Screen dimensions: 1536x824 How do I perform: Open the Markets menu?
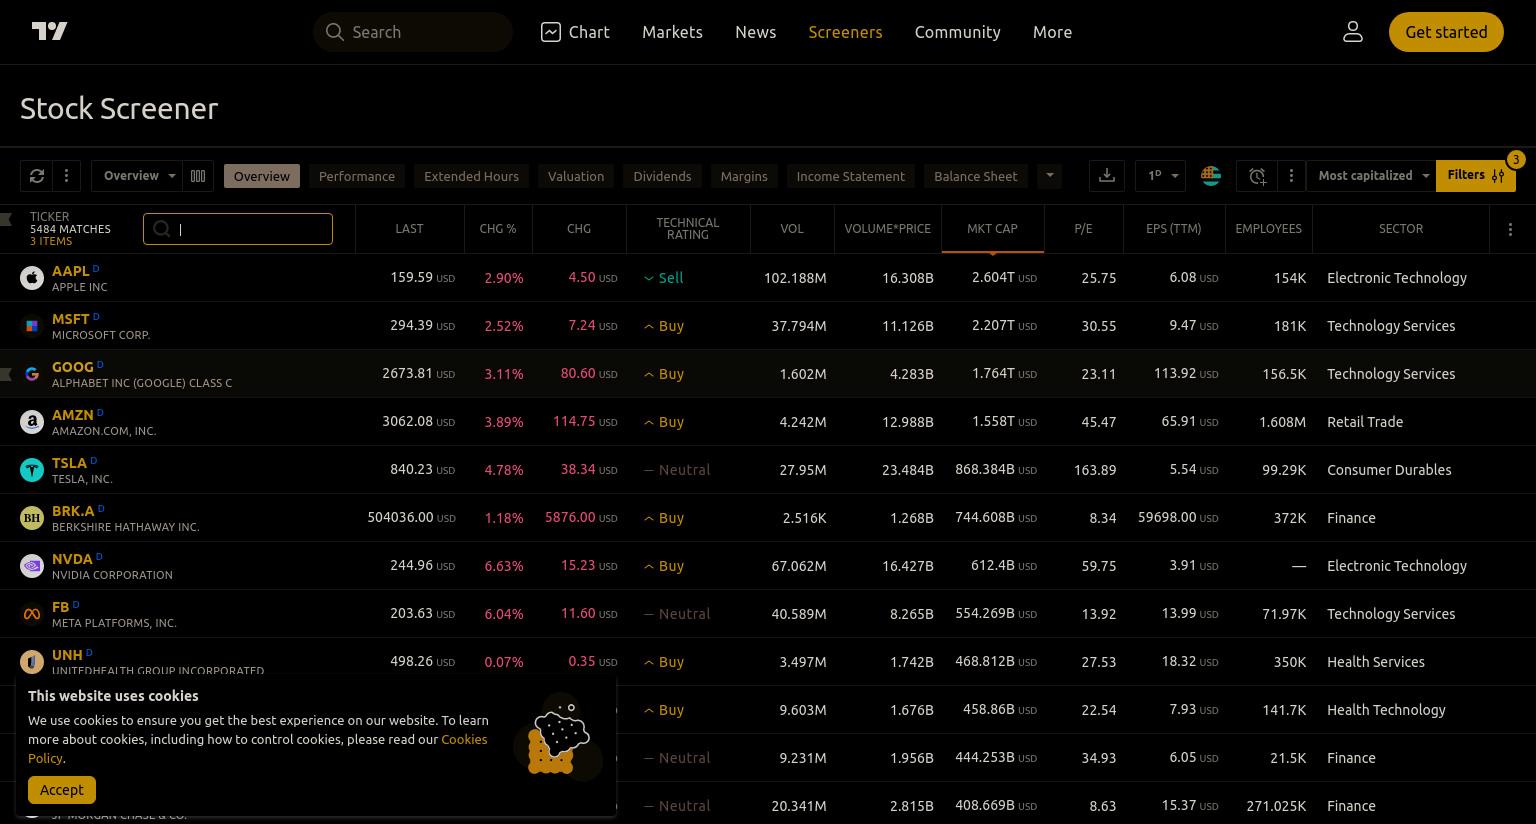672,32
